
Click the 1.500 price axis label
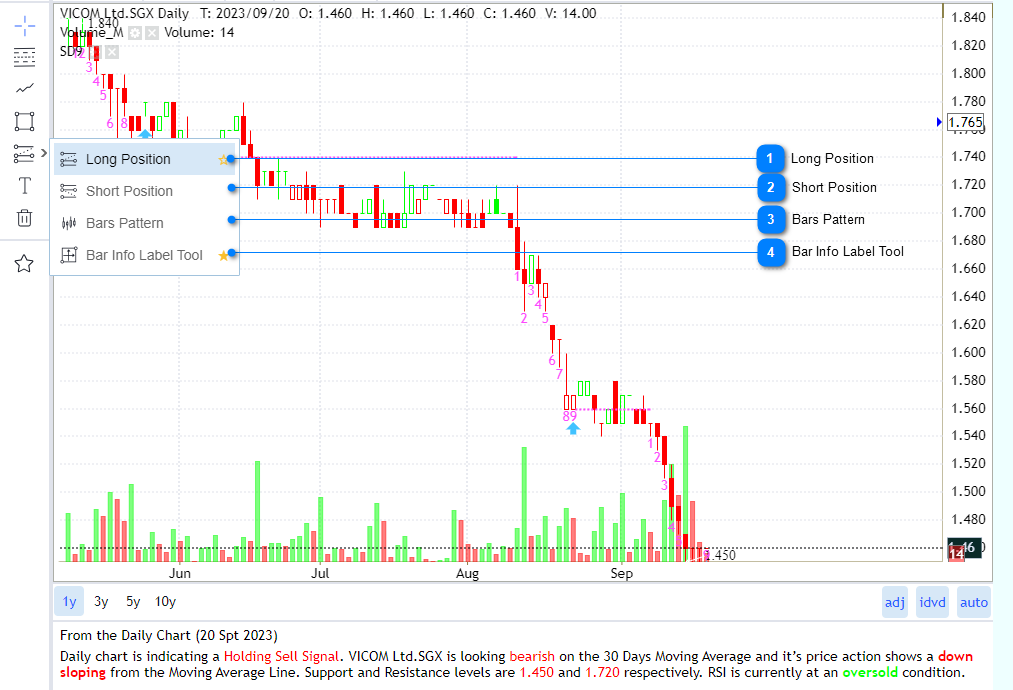pos(968,492)
